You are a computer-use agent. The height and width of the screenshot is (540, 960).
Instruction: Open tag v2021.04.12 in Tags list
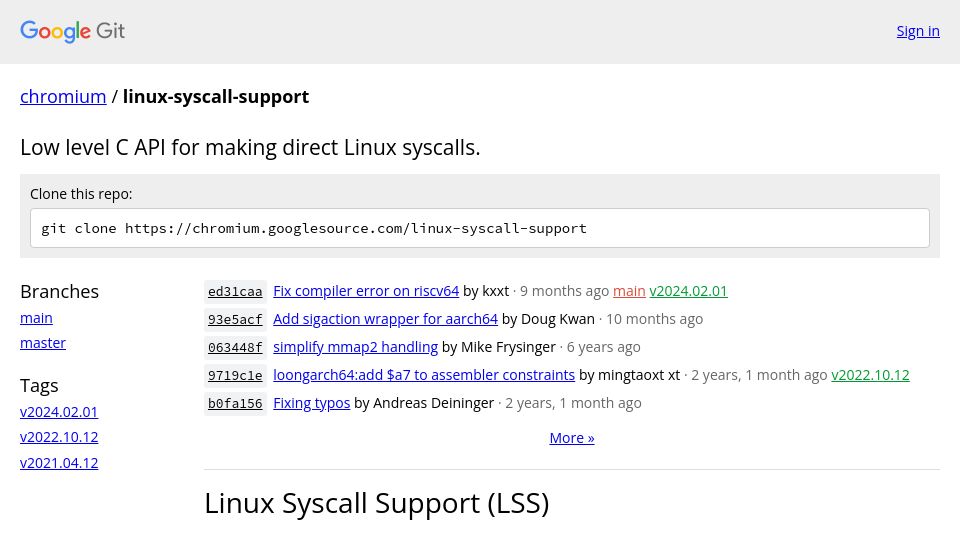pos(59,463)
